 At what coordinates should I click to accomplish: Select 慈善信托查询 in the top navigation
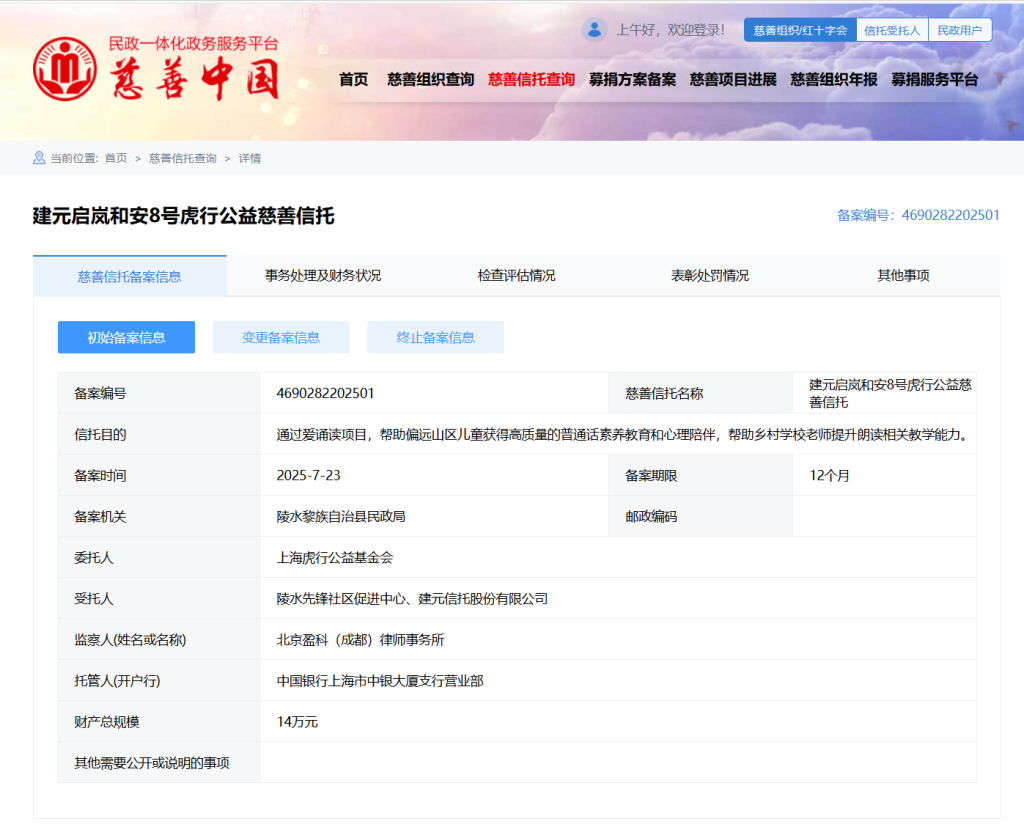coord(531,80)
